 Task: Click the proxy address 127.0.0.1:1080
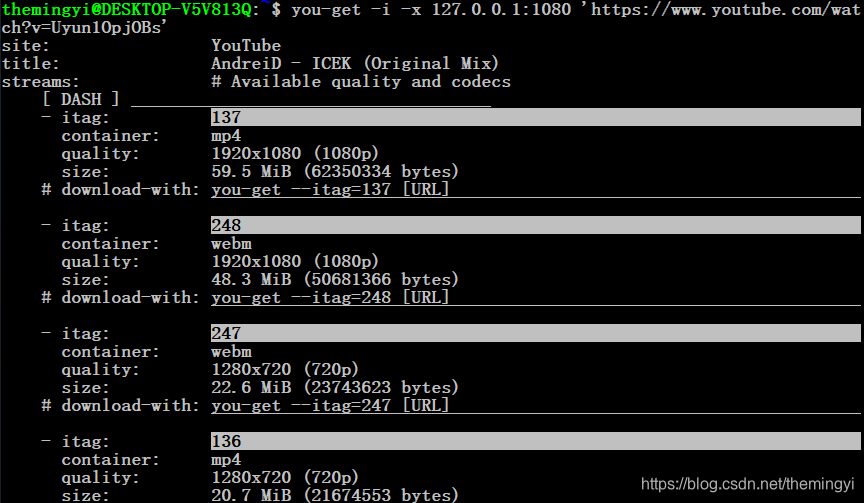pos(501,9)
